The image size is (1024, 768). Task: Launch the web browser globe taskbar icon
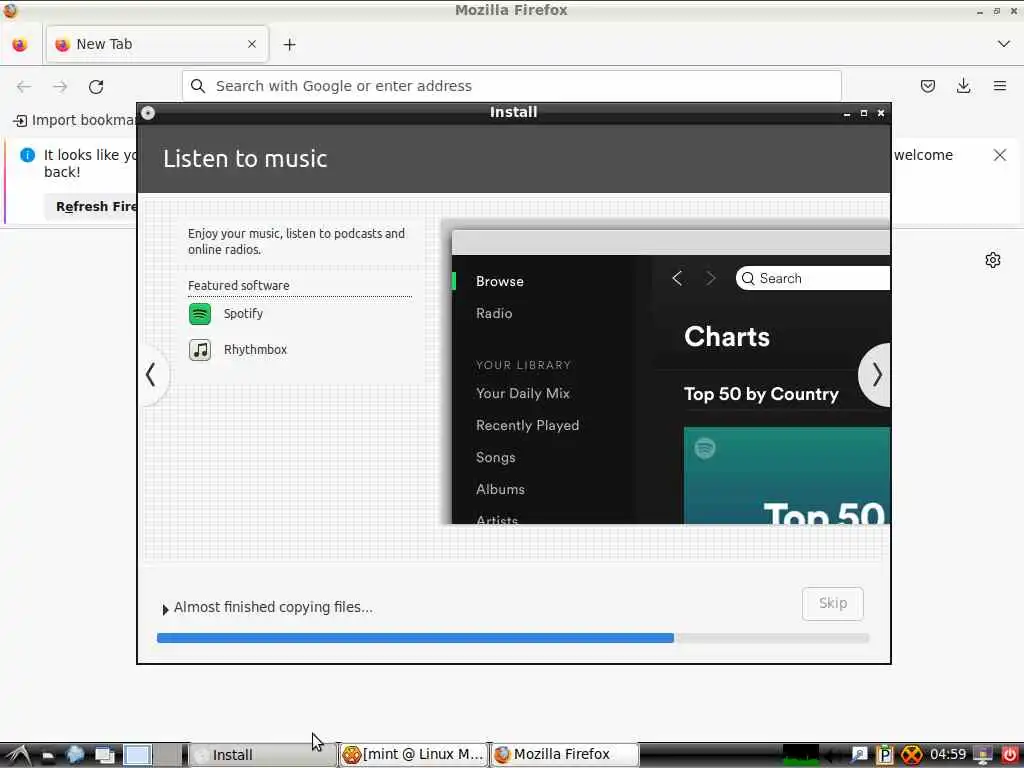point(75,755)
